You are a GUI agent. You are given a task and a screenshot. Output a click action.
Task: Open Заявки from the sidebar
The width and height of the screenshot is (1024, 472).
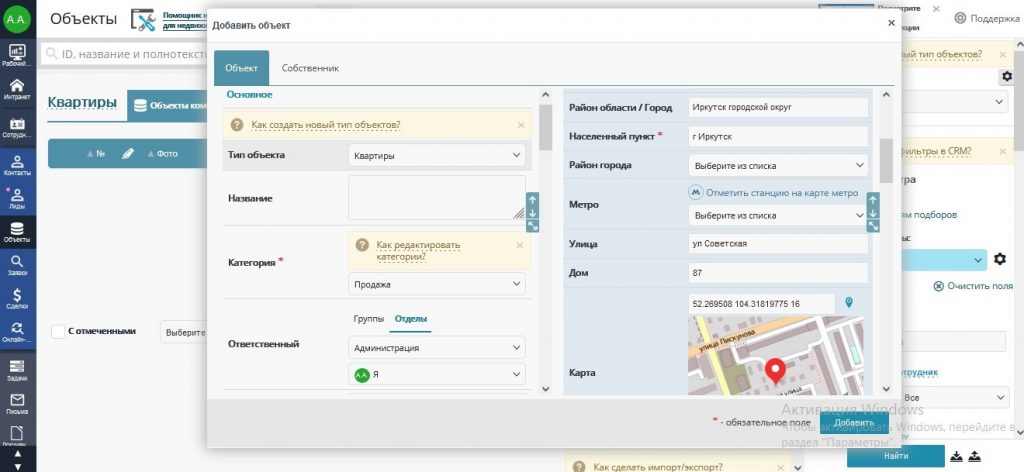coord(17,264)
